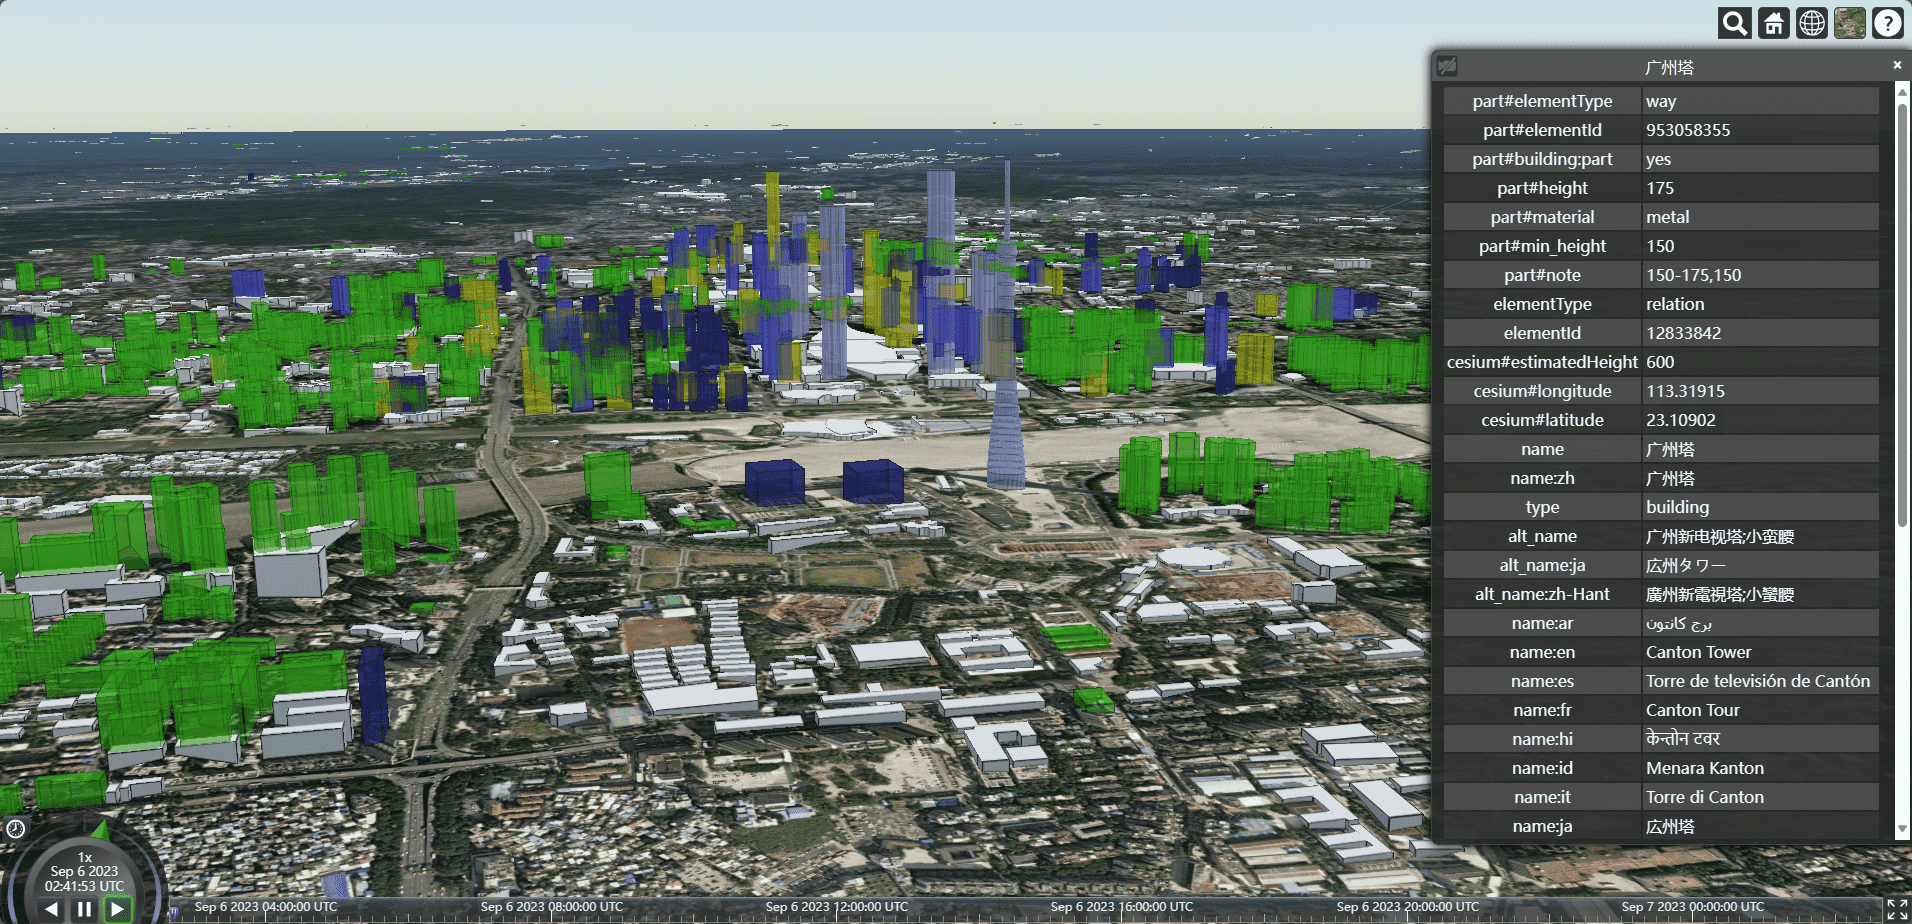The width and height of the screenshot is (1912, 924).
Task: Play the animation forward
Action: pyautogui.click(x=118, y=909)
